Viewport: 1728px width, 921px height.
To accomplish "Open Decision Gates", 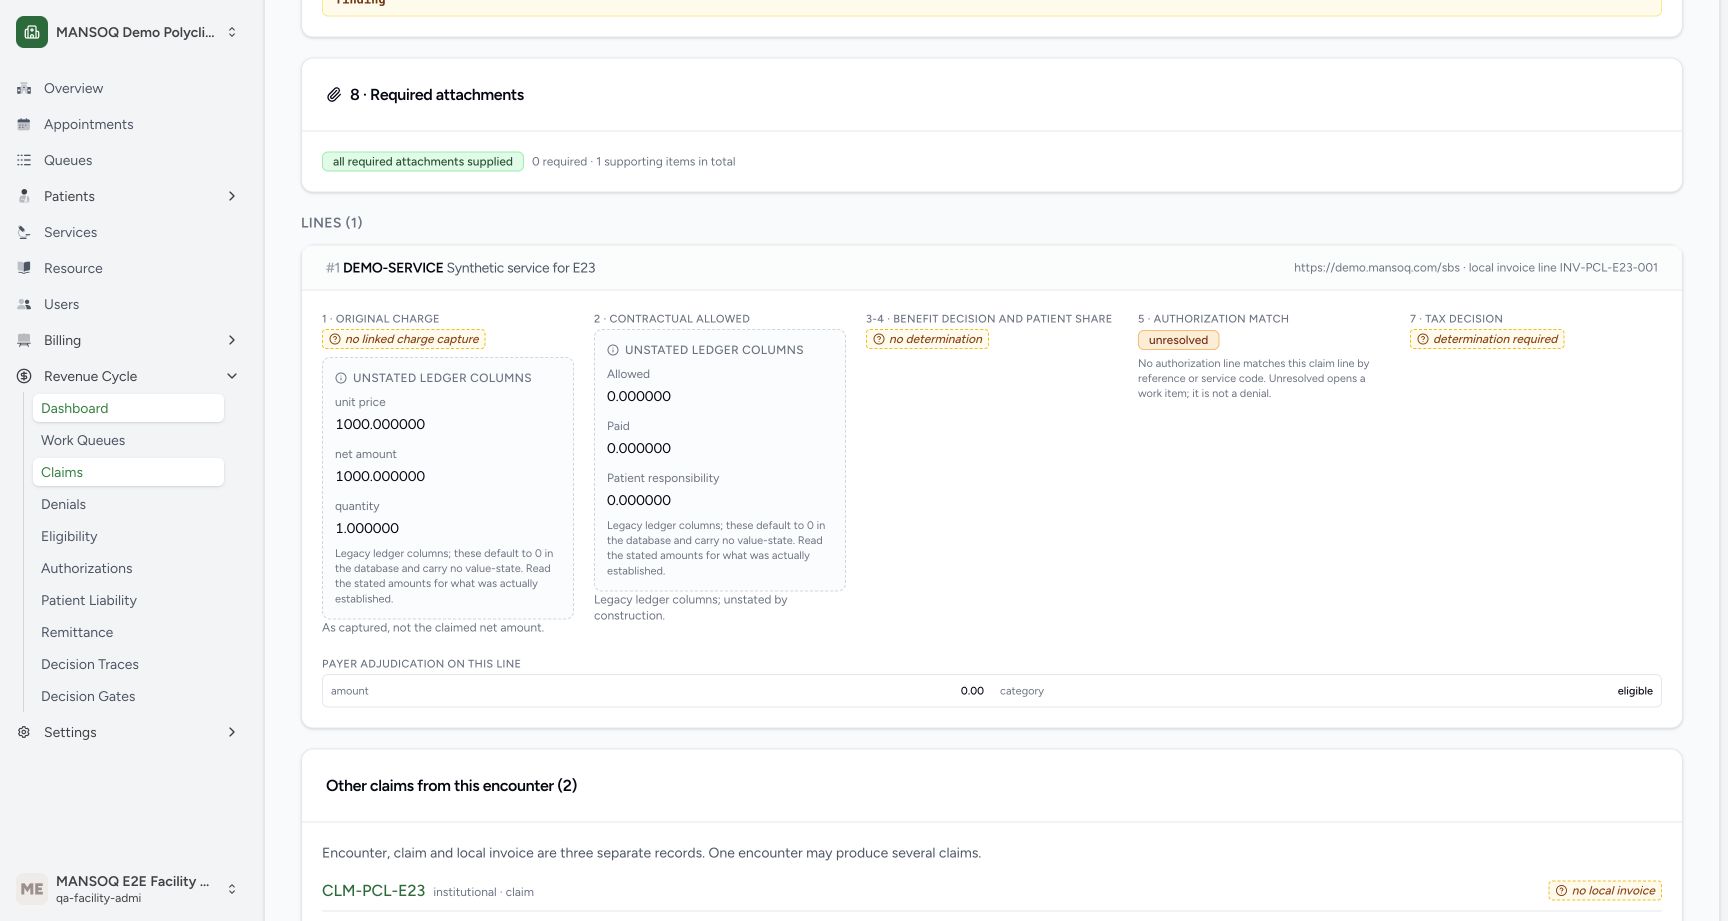I will pyautogui.click(x=128, y=696).
